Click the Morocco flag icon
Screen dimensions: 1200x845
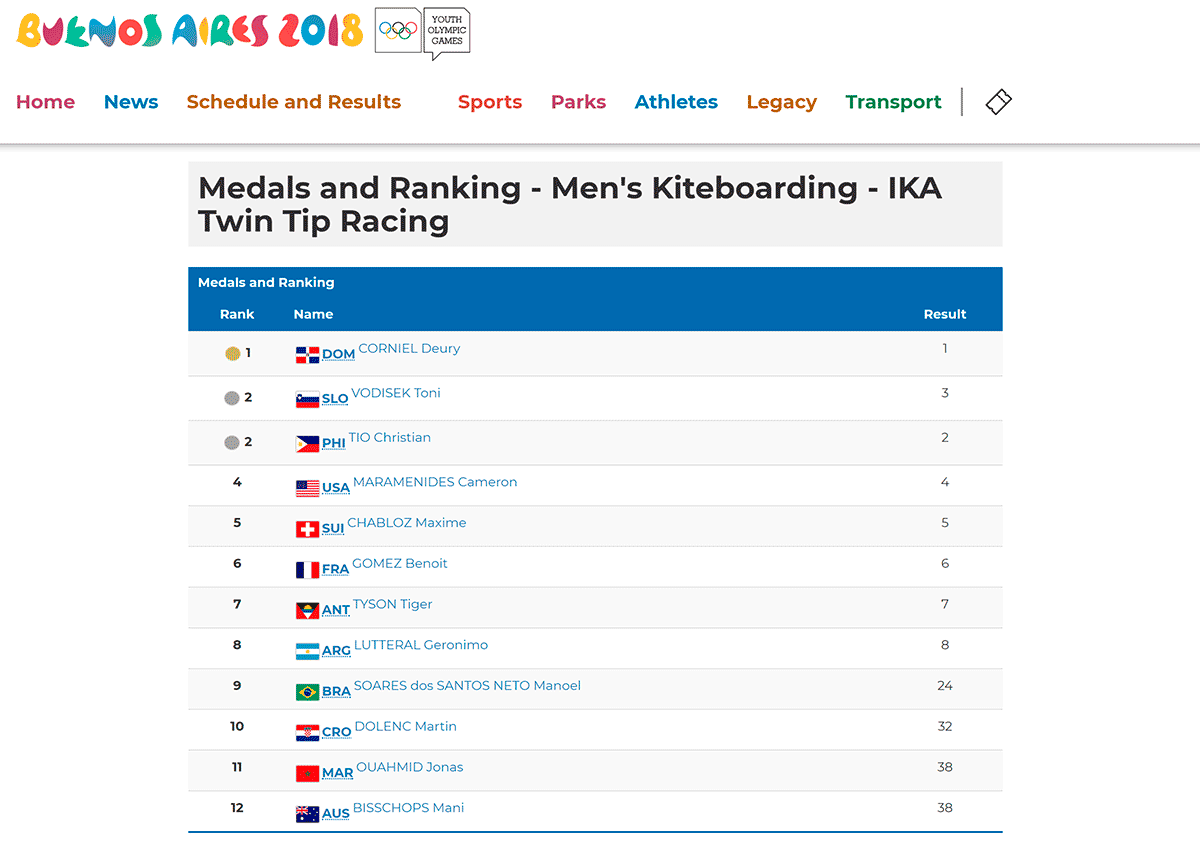[x=307, y=773]
